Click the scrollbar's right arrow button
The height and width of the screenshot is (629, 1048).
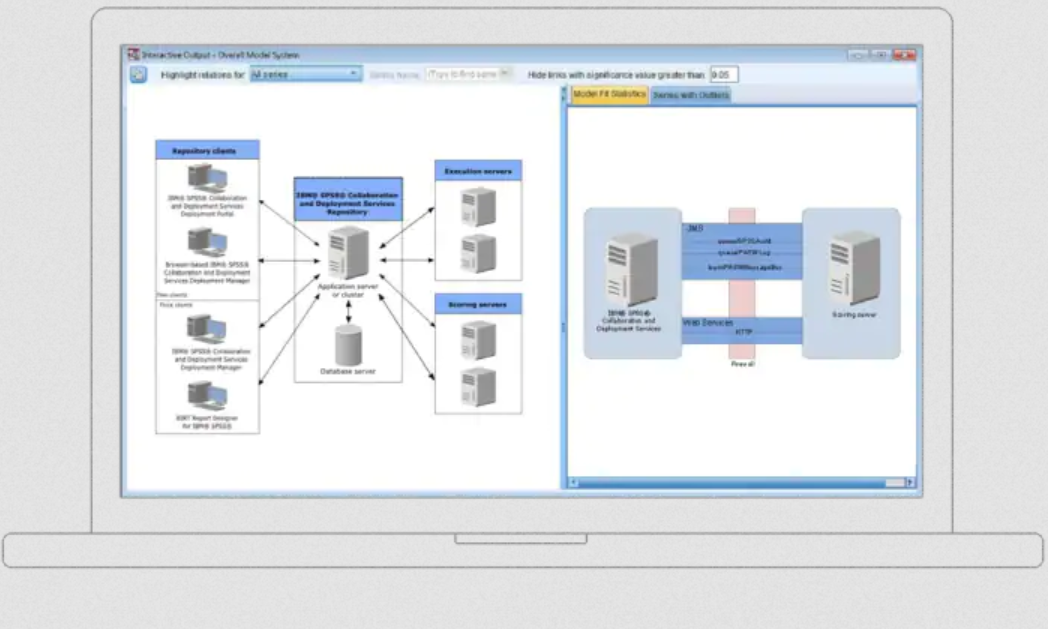908,484
